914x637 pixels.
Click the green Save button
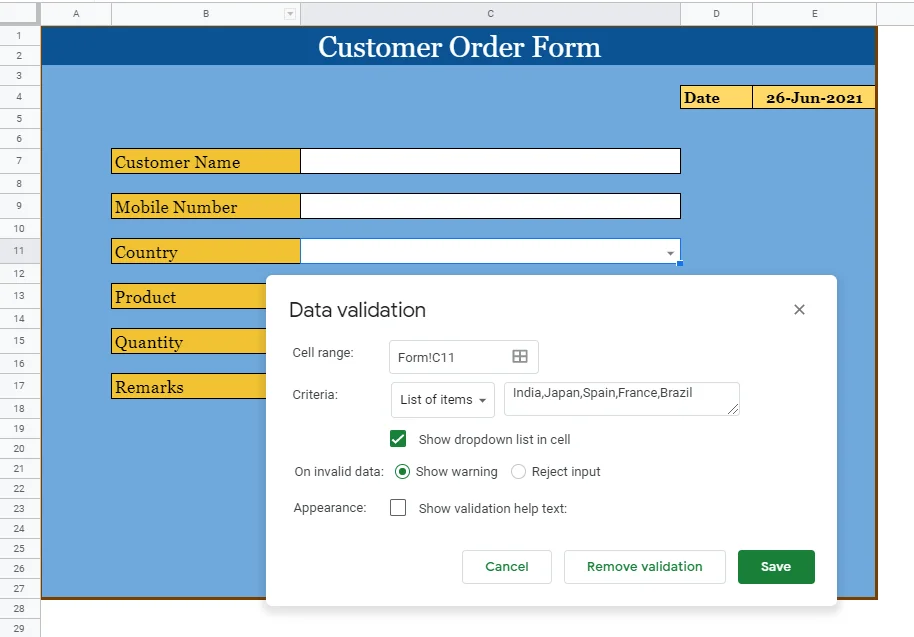point(776,566)
